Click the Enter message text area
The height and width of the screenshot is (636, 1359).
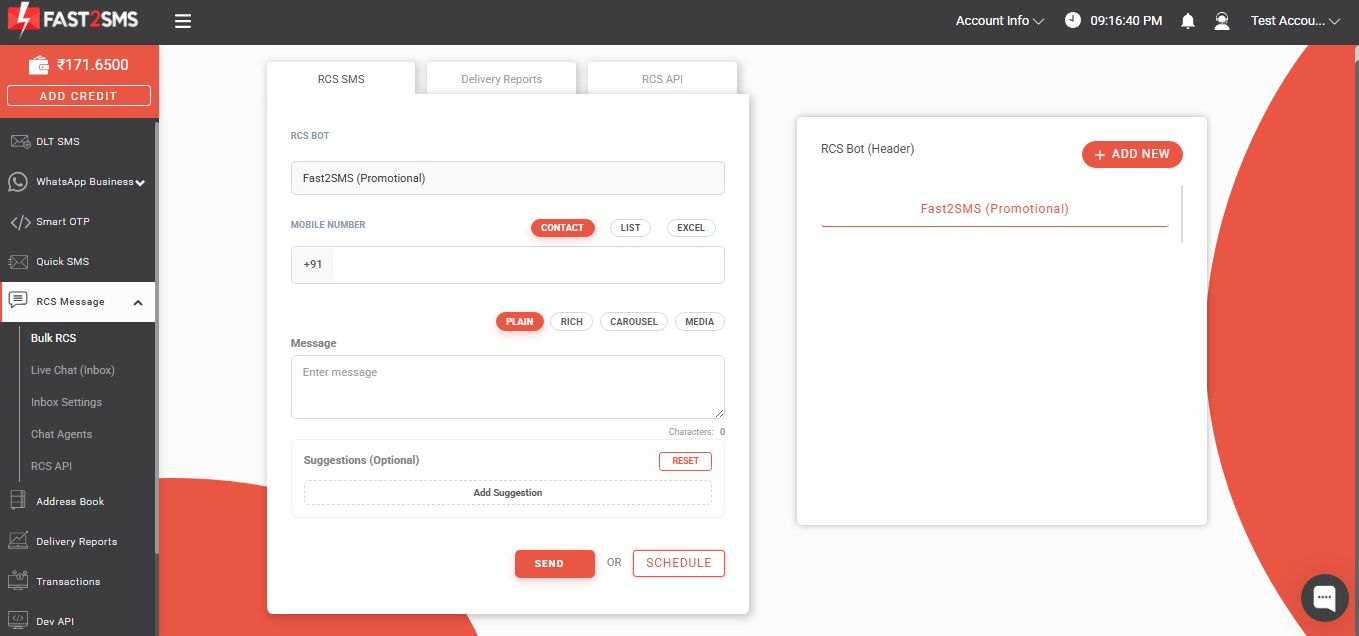(508, 387)
